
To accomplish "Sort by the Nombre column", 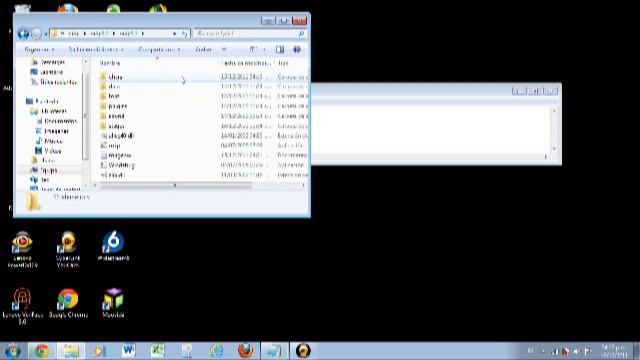I will coord(110,63).
